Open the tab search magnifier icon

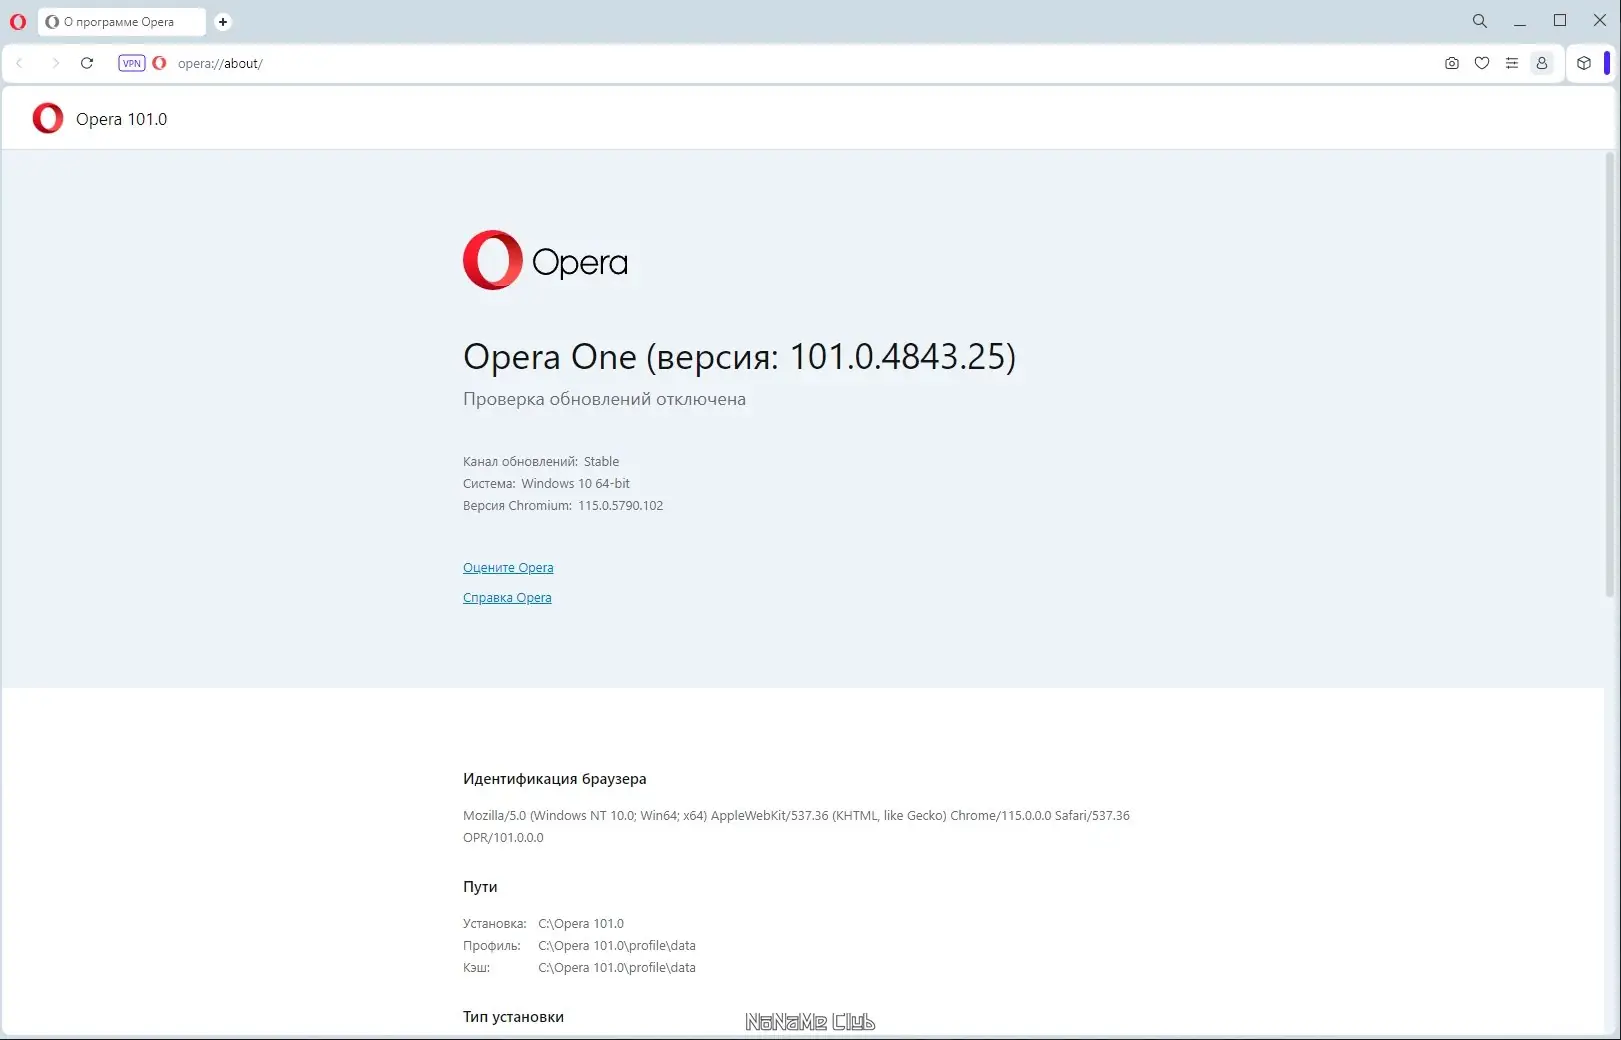pos(1480,21)
